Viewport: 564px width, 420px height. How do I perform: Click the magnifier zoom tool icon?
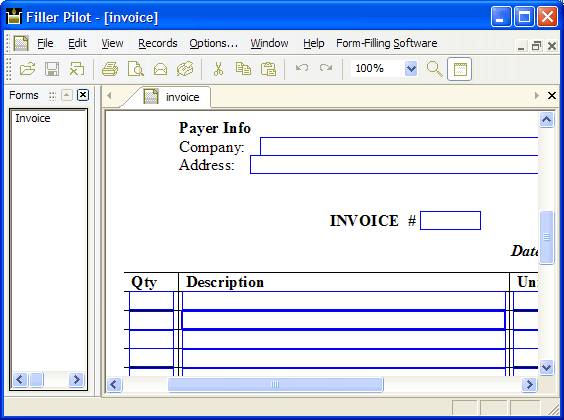point(435,69)
